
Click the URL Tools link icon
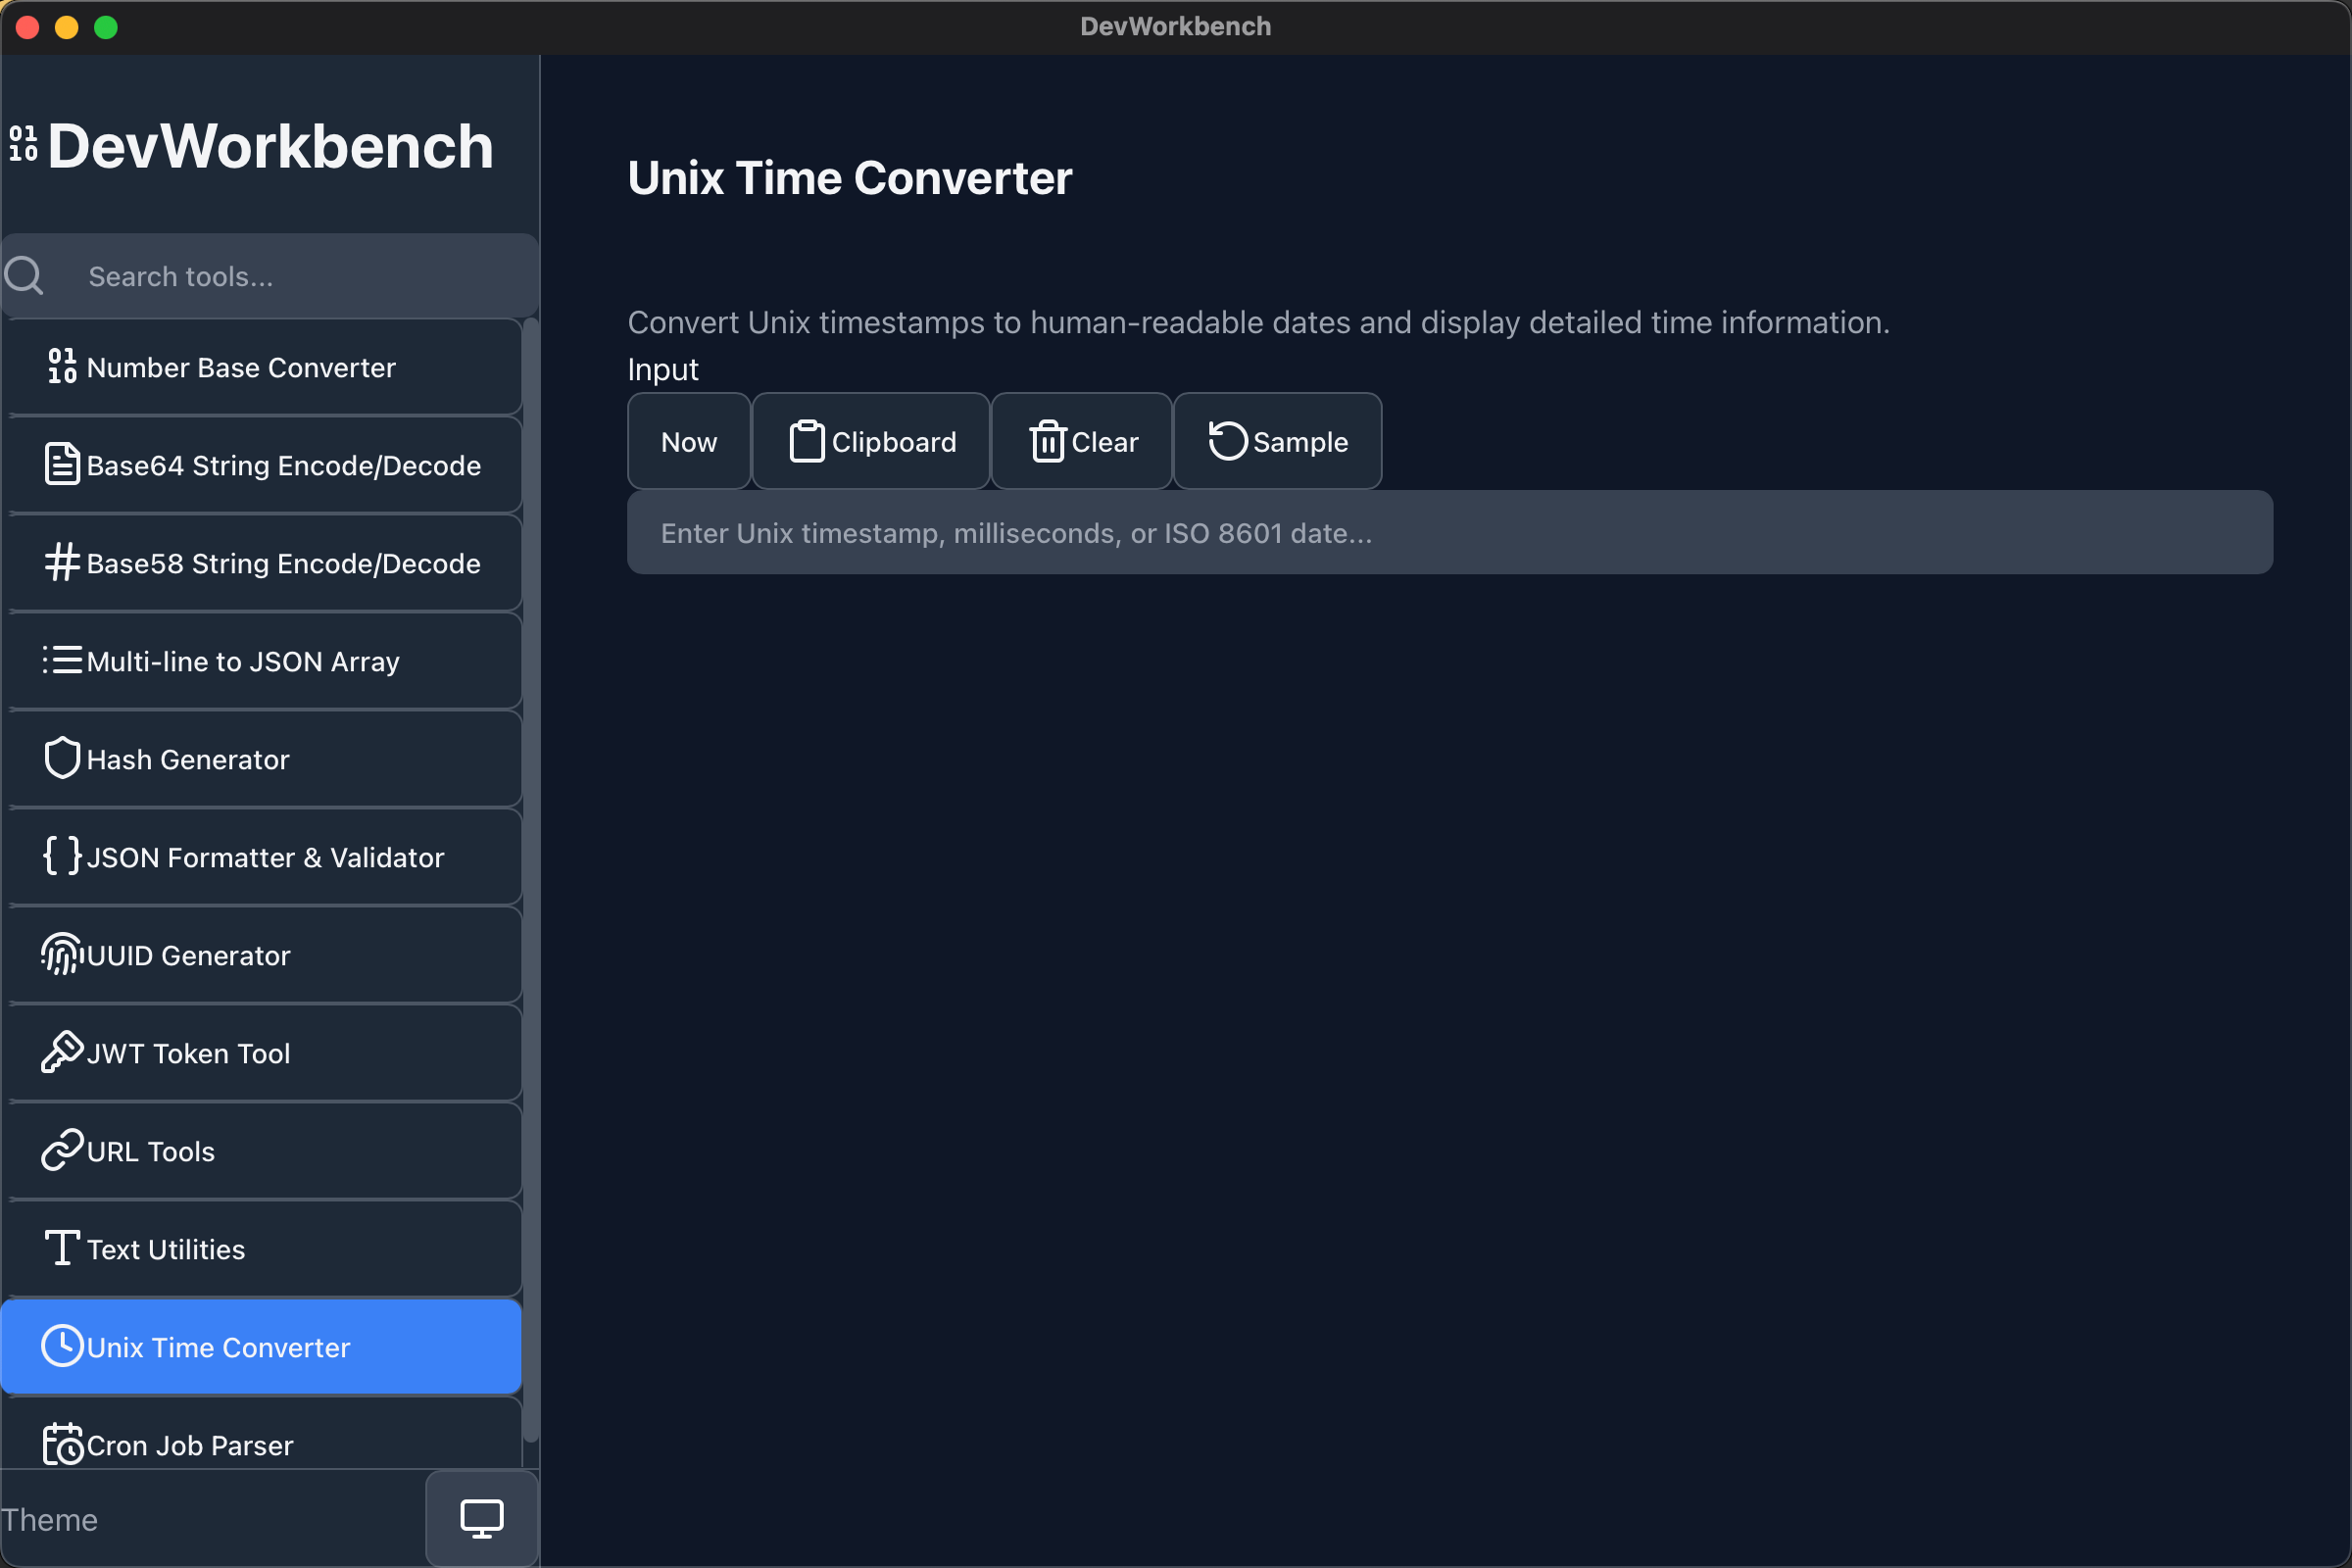click(62, 1150)
